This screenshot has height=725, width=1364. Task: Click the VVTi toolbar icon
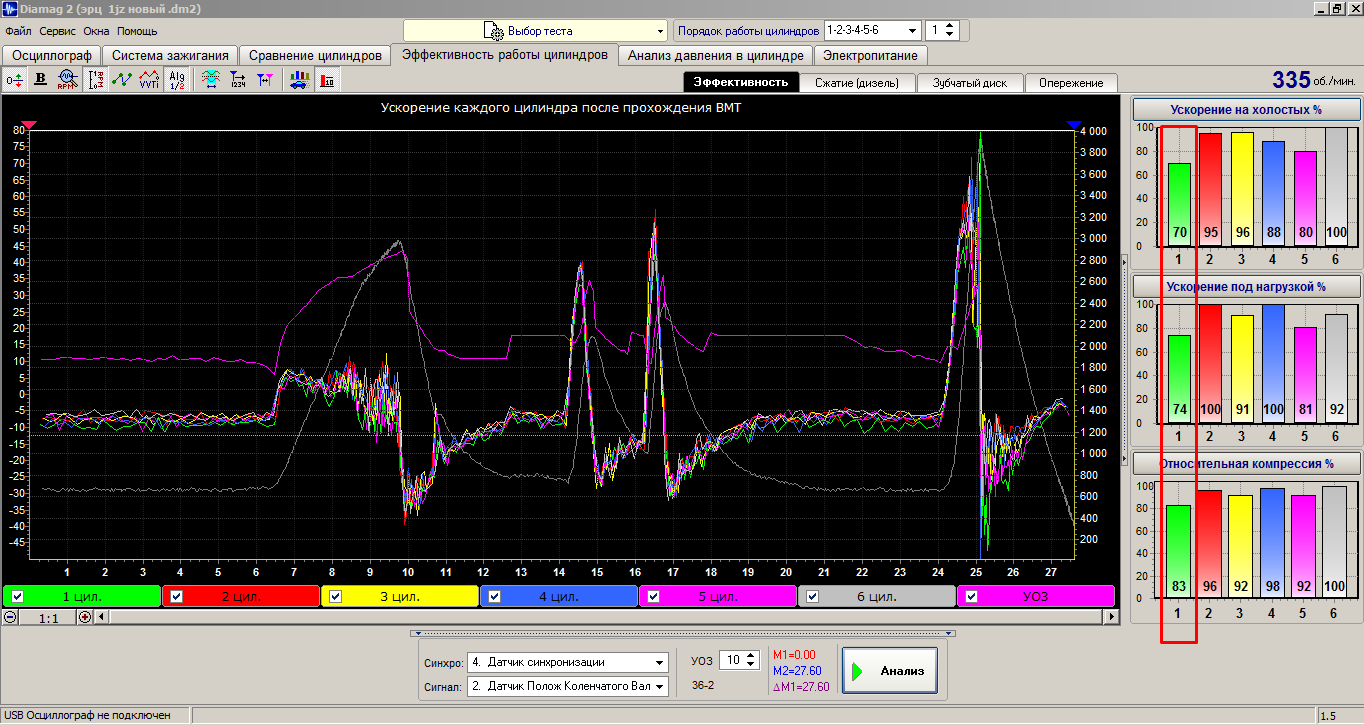click(x=149, y=80)
